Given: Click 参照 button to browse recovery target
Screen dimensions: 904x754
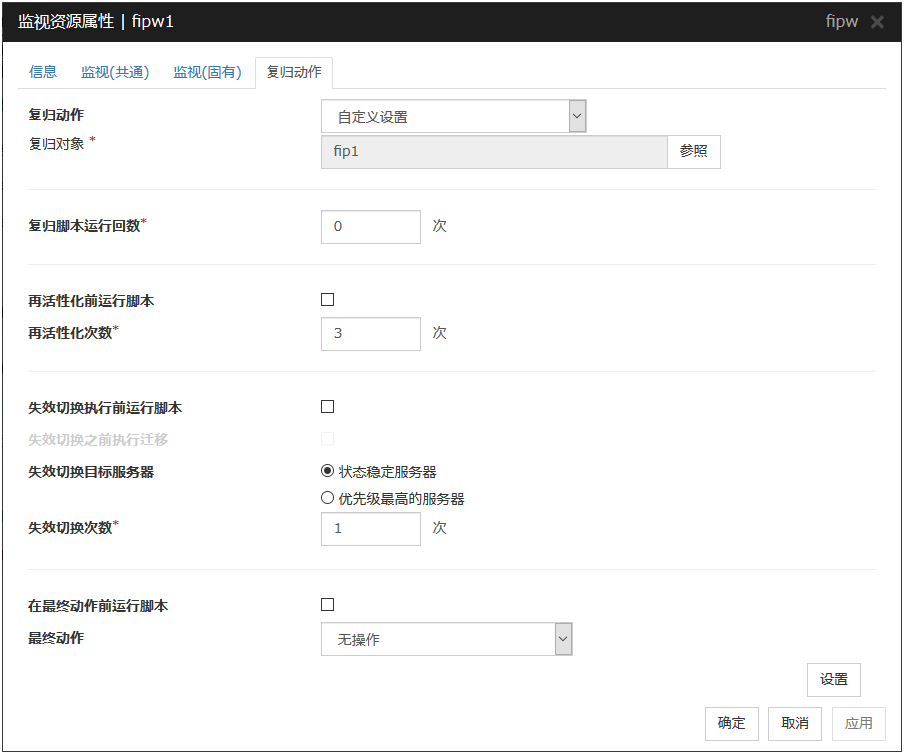Looking at the screenshot, I should [x=693, y=151].
